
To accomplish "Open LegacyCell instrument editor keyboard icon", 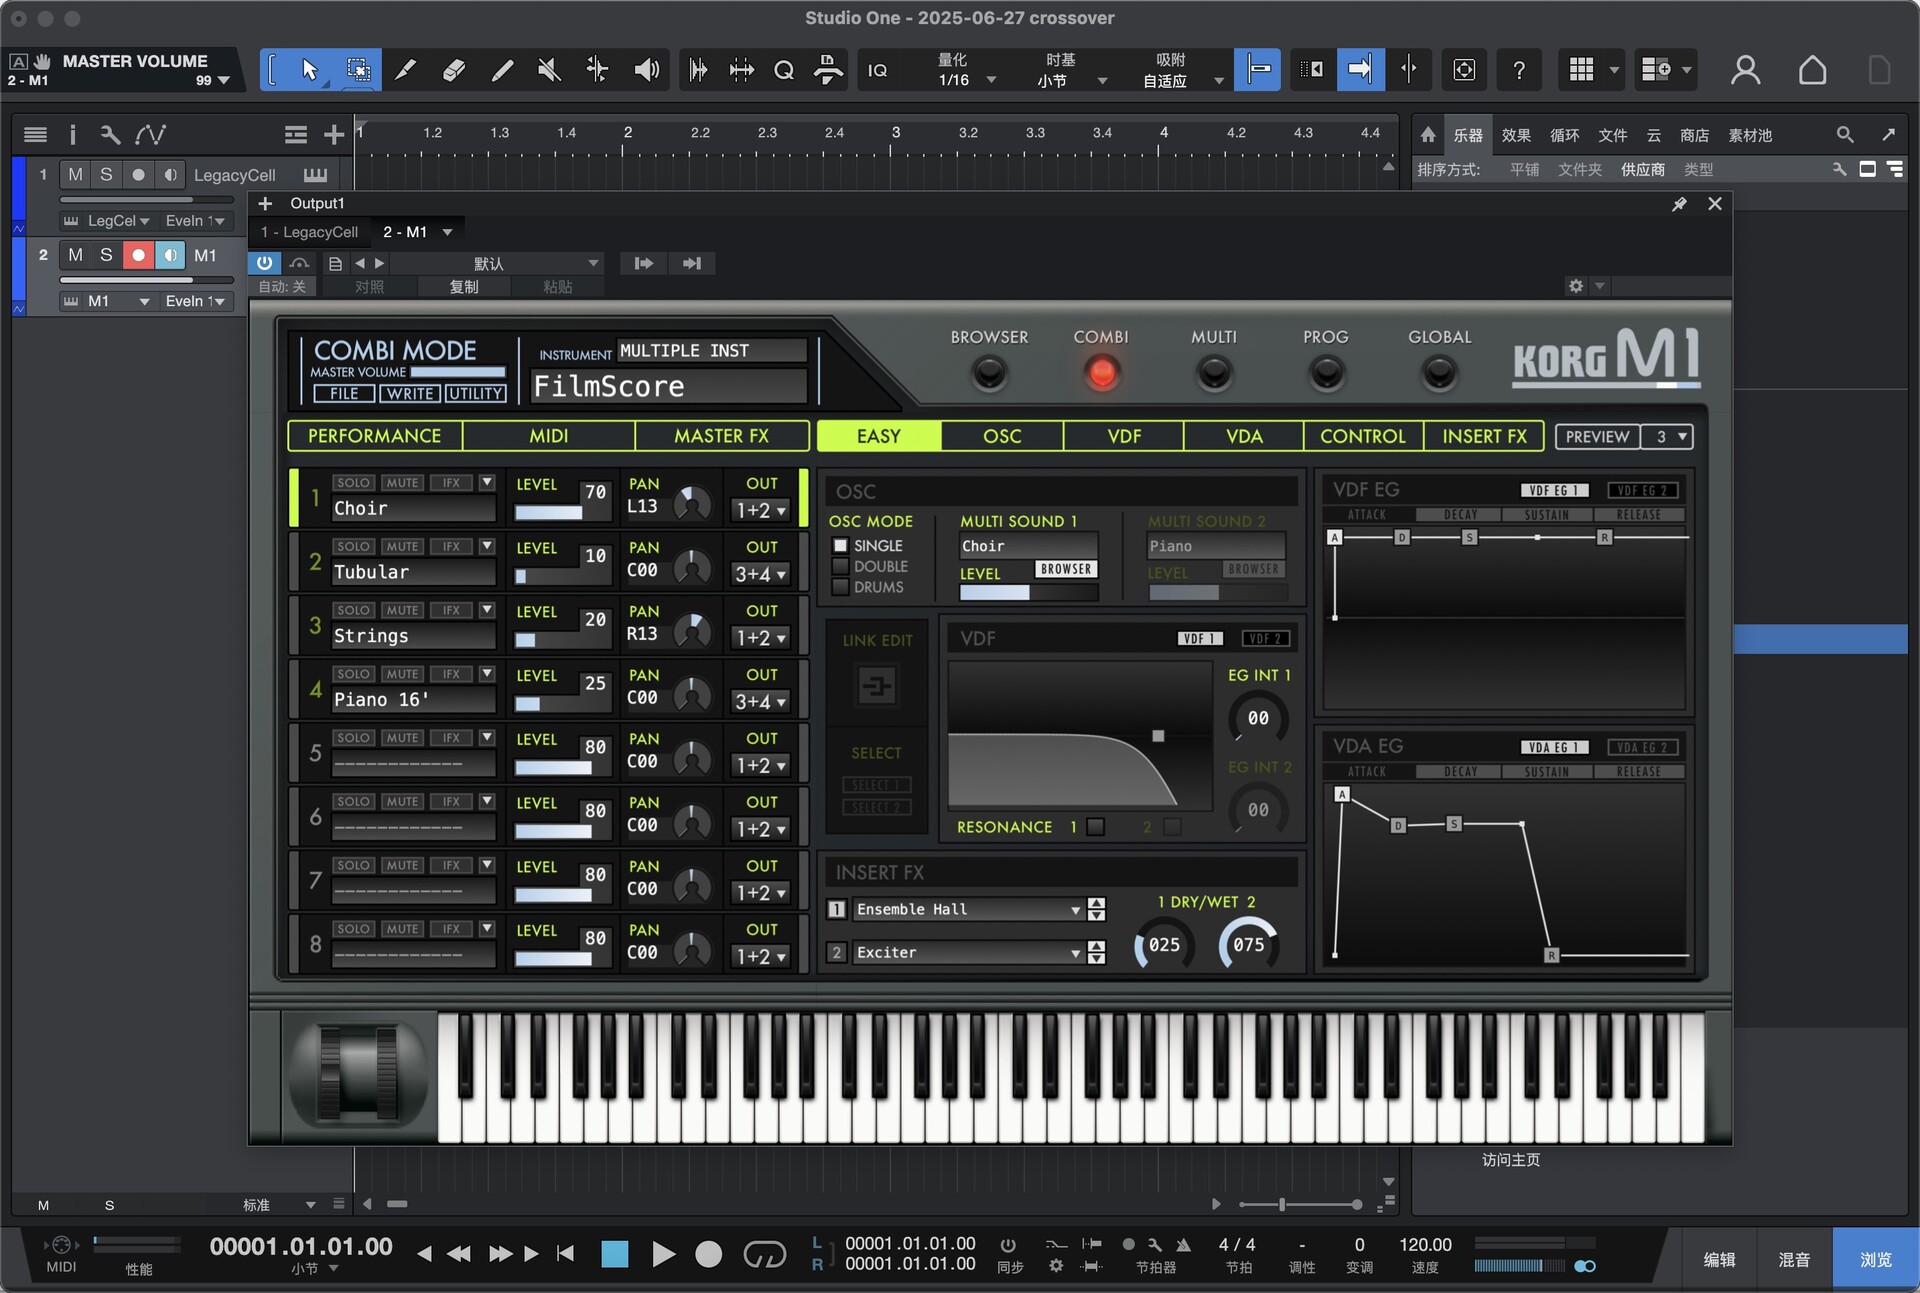I will pyautogui.click(x=315, y=175).
